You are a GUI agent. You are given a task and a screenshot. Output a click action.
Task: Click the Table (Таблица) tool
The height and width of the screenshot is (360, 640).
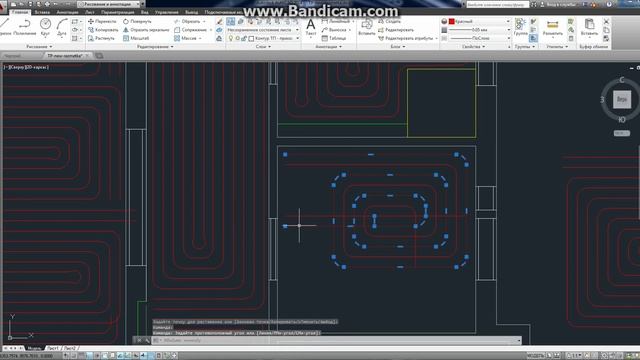click(x=334, y=38)
